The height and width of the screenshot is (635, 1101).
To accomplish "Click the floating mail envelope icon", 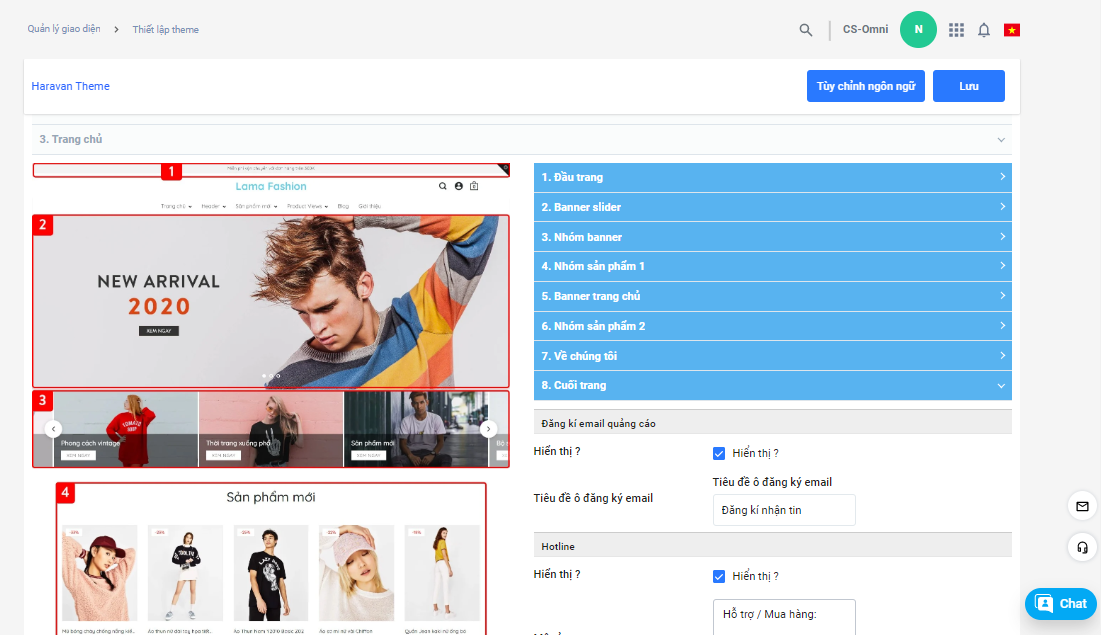I will coord(1082,507).
